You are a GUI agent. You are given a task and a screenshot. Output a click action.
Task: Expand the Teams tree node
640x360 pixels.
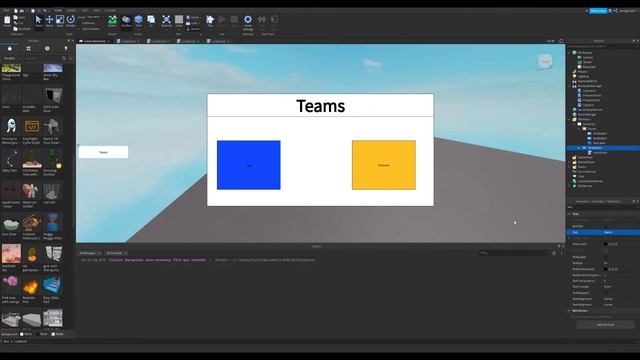(x=569, y=167)
